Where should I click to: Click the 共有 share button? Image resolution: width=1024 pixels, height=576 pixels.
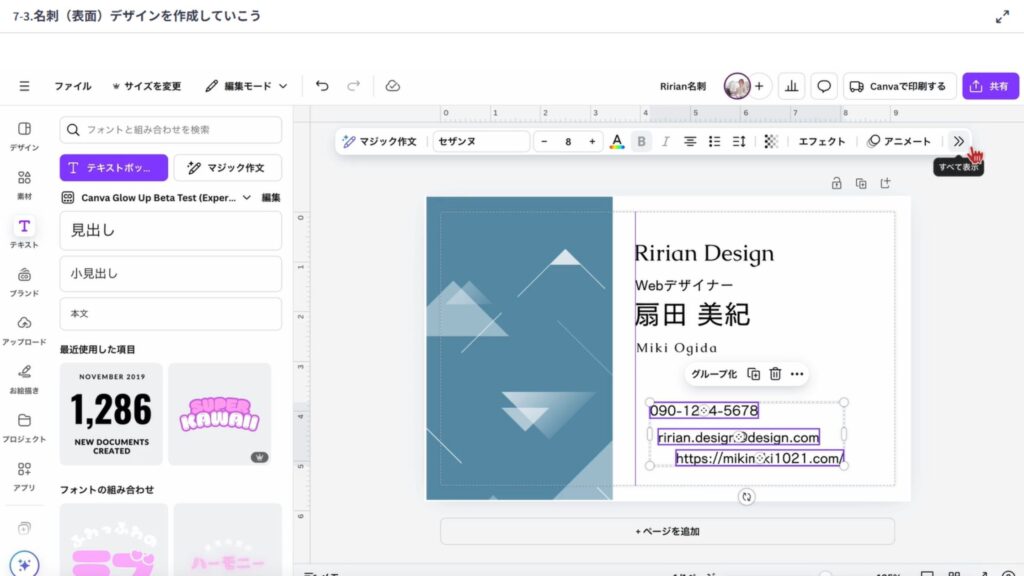[x=990, y=86]
